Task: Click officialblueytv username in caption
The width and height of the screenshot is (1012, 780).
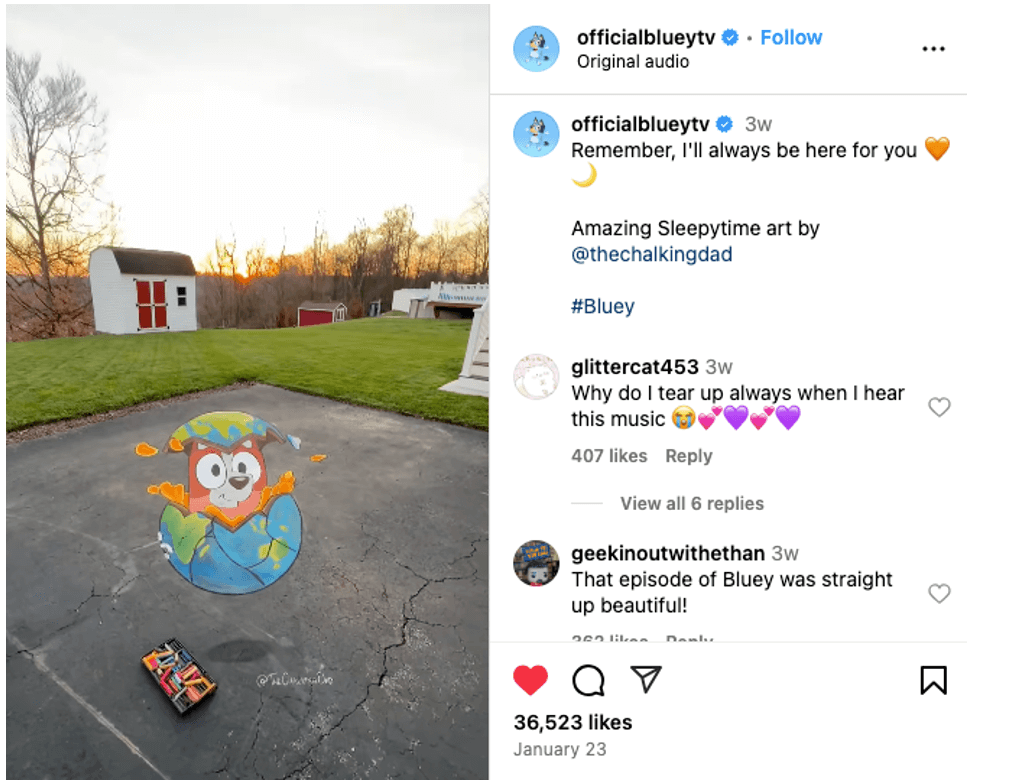Action: (x=640, y=124)
